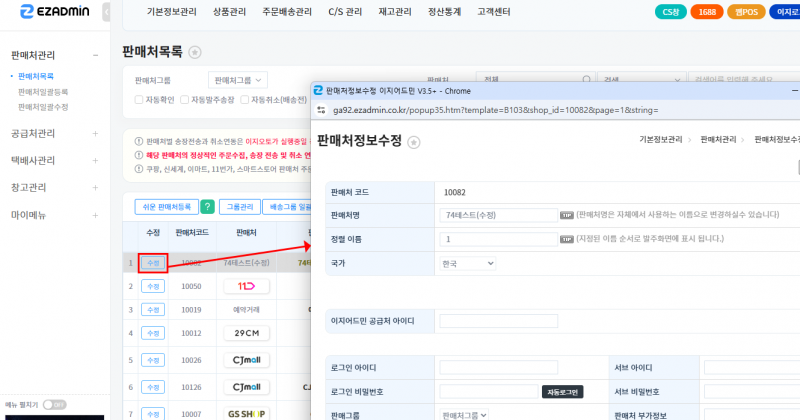The image size is (800, 420).
Task: Open the C/S 관리 top menu
Action: pyautogui.click(x=345, y=12)
